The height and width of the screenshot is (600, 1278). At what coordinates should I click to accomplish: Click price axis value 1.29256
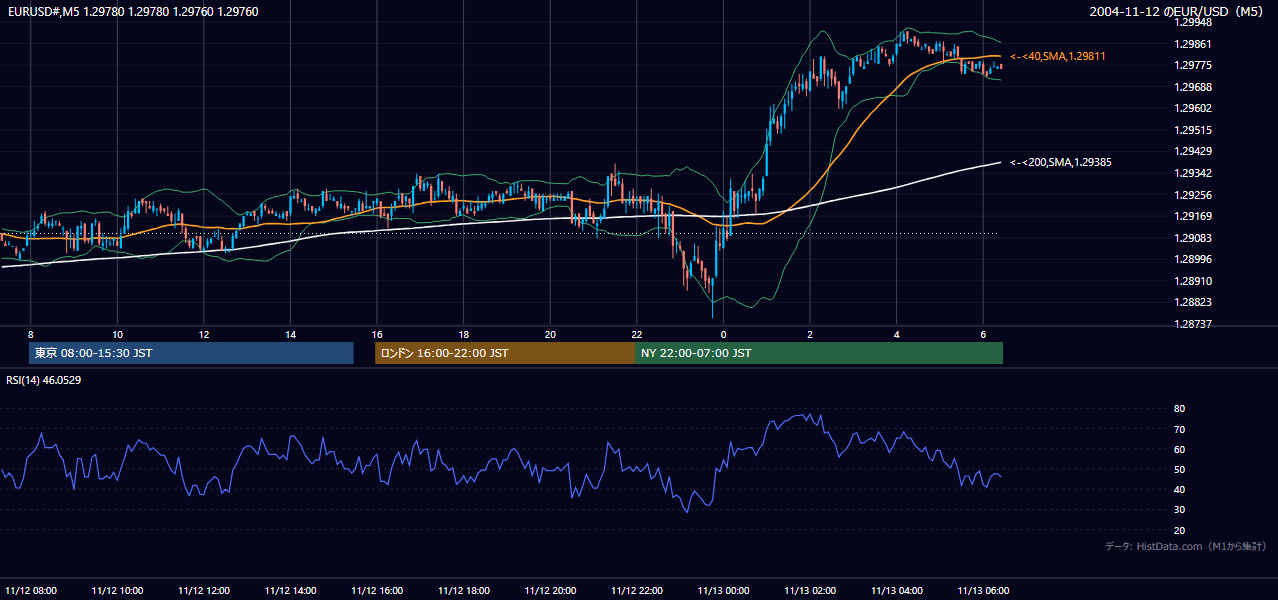coord(1192,195)
